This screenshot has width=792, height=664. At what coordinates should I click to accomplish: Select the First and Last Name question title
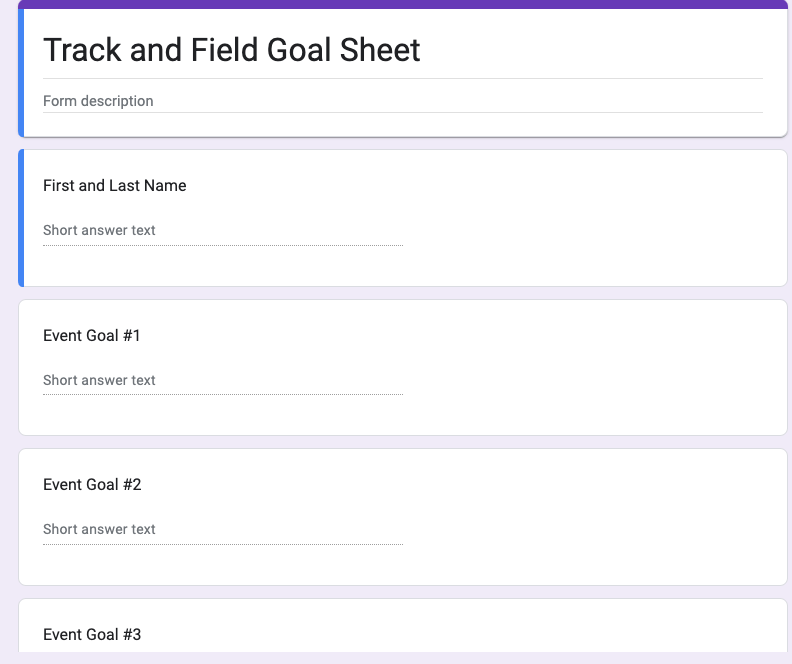[114, 186]
